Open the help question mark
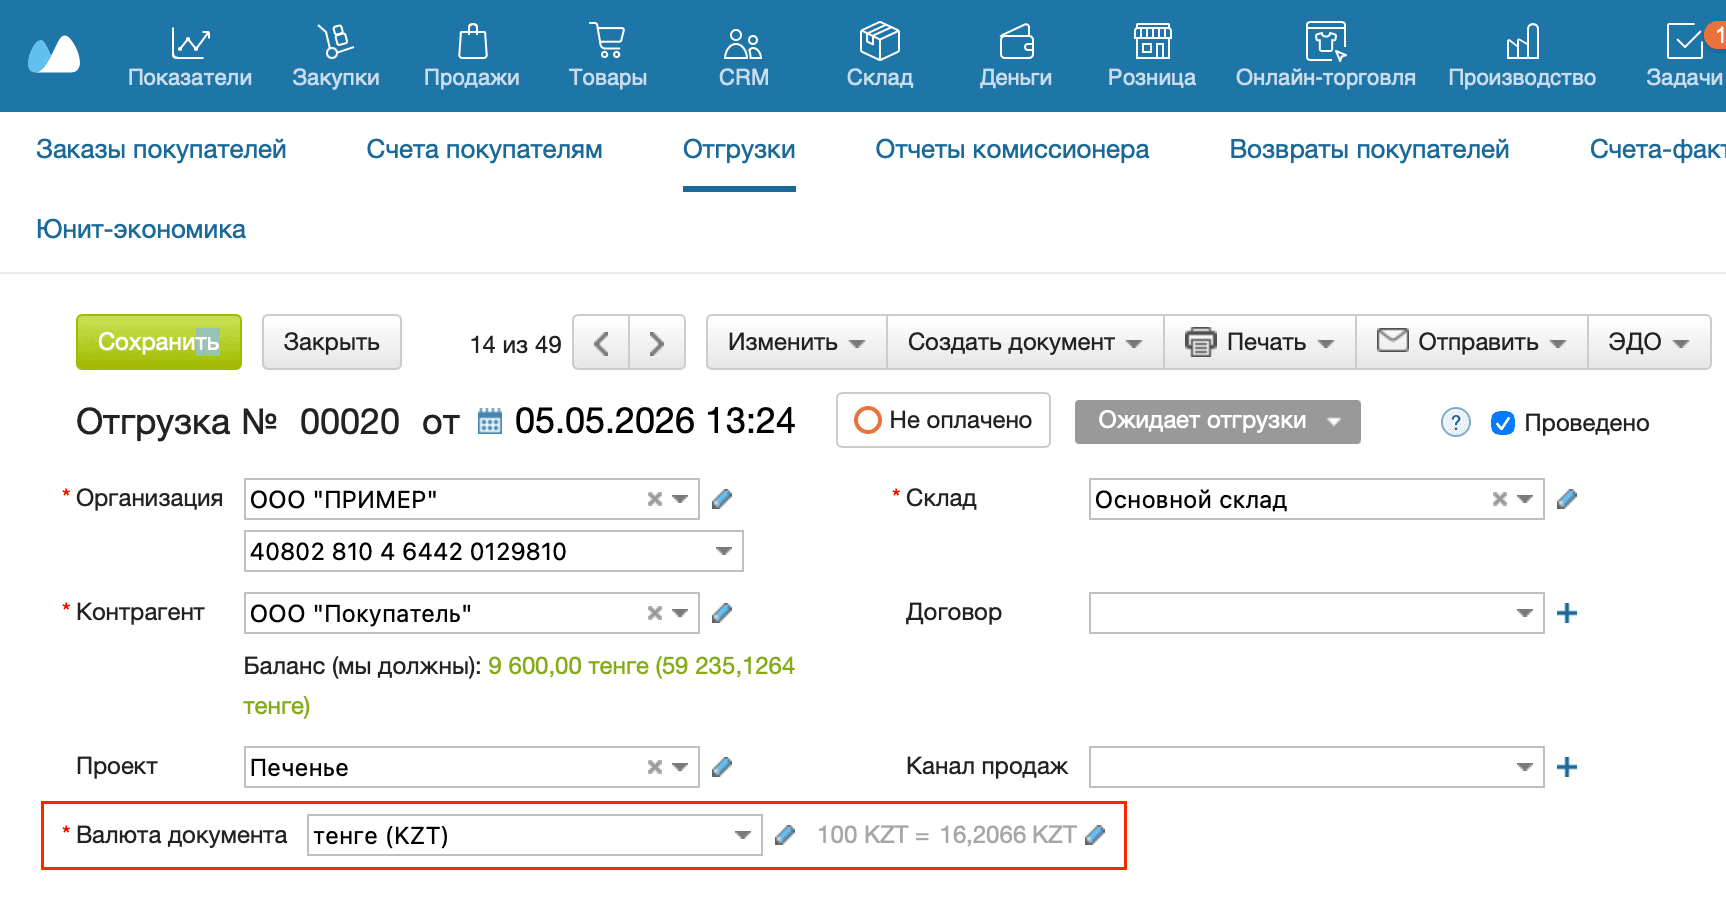Image resolution: width=1726 pixels, height=906 pixels. [1456, 423]
